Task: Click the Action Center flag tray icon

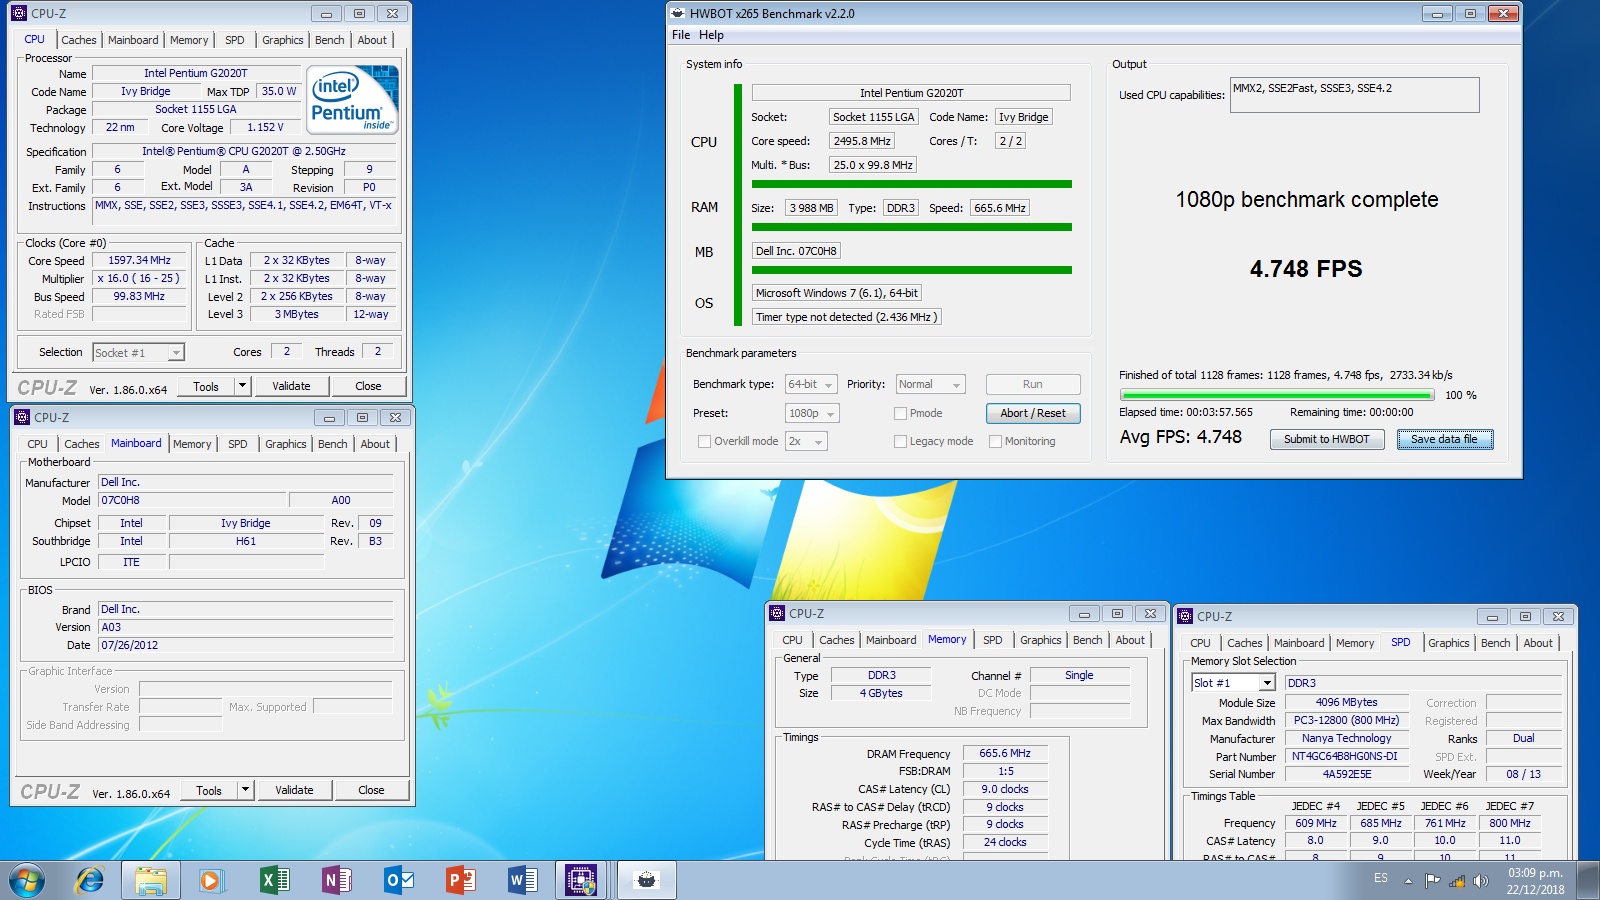Action: tap(1433, 880)
